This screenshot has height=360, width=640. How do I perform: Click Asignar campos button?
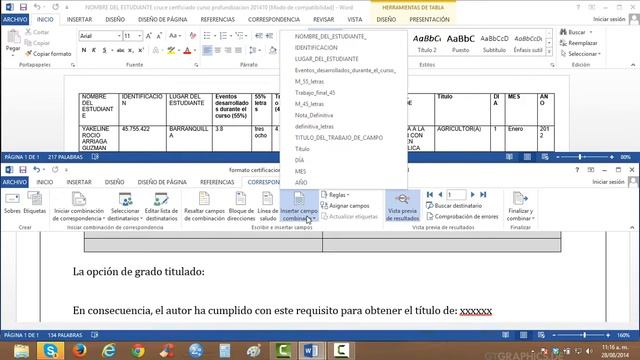click(345, 206)
